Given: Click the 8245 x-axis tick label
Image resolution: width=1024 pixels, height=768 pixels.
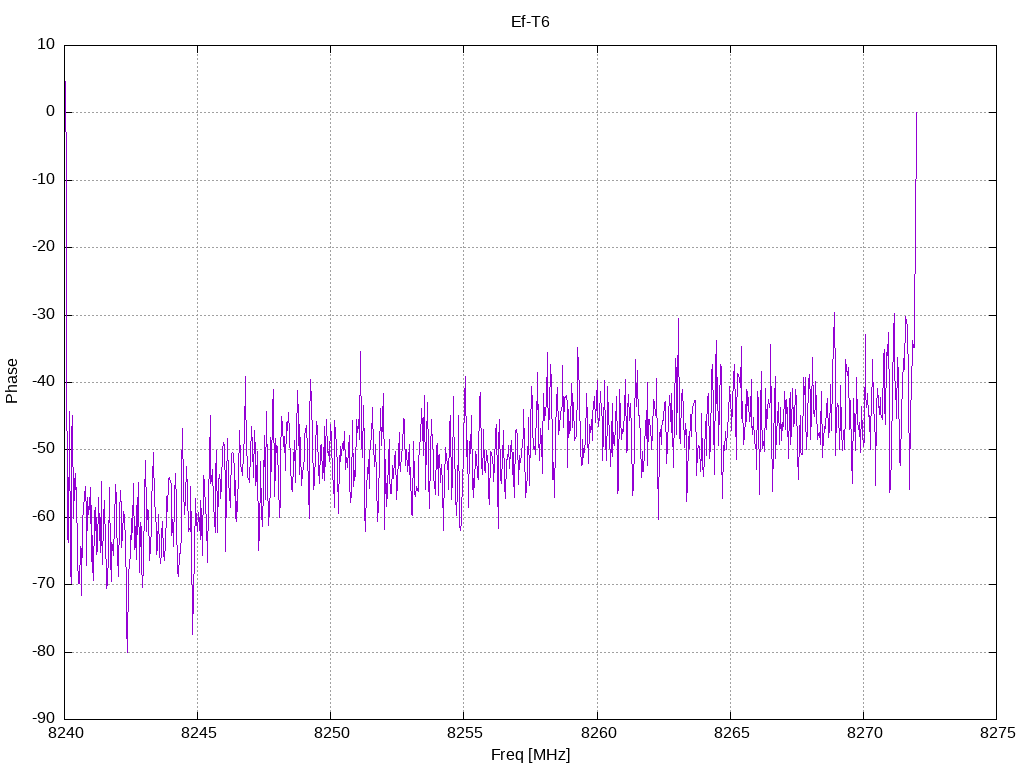Looking at the screenshot, I should point(199,733).
